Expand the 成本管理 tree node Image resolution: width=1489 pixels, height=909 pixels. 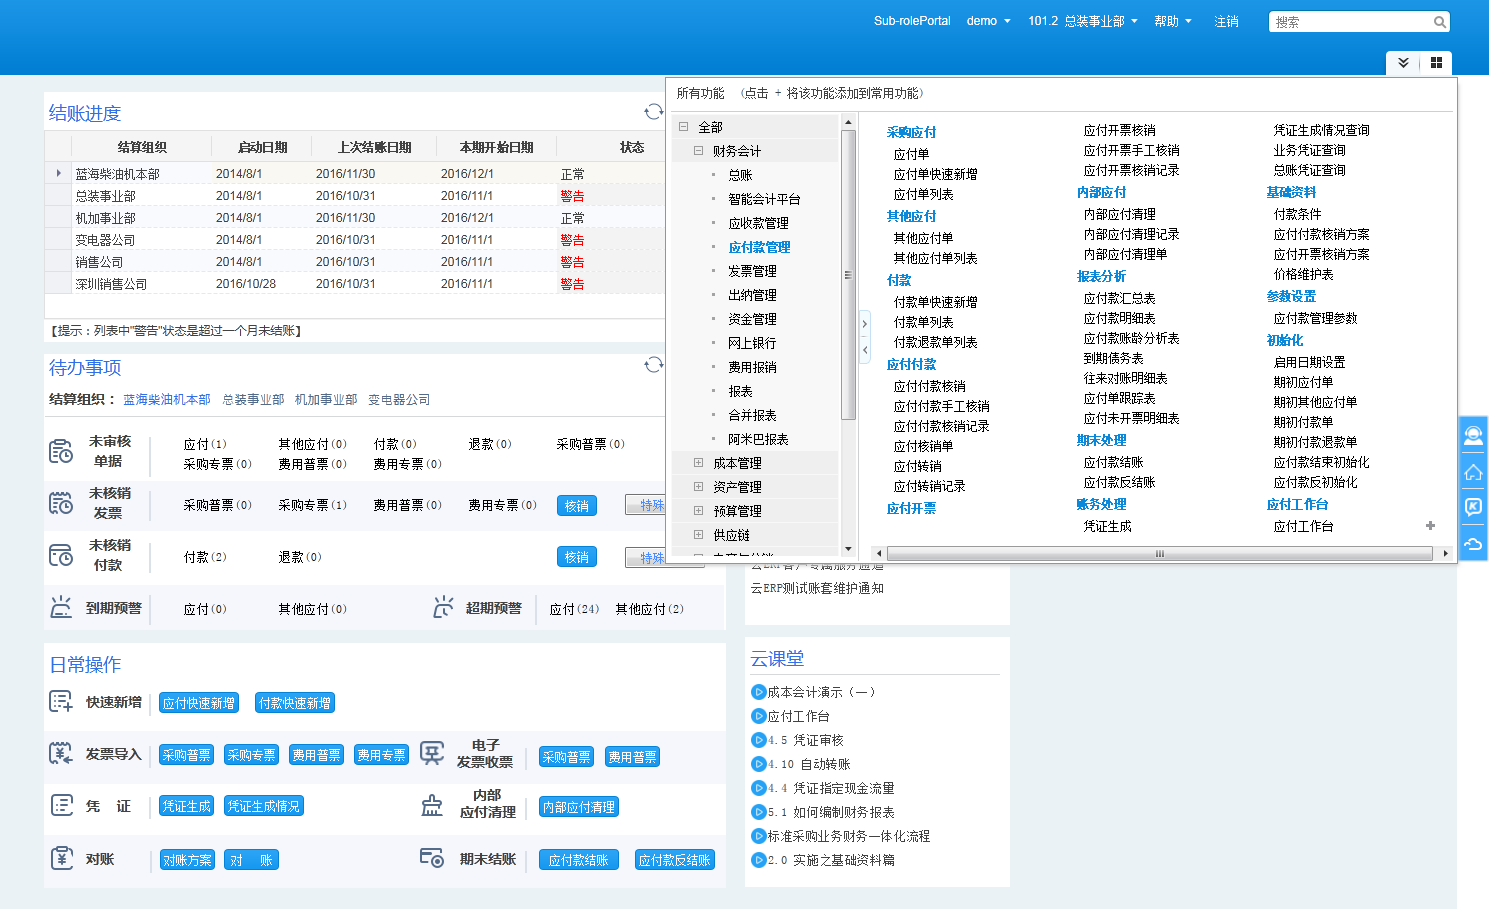click(x=698, y=463)
